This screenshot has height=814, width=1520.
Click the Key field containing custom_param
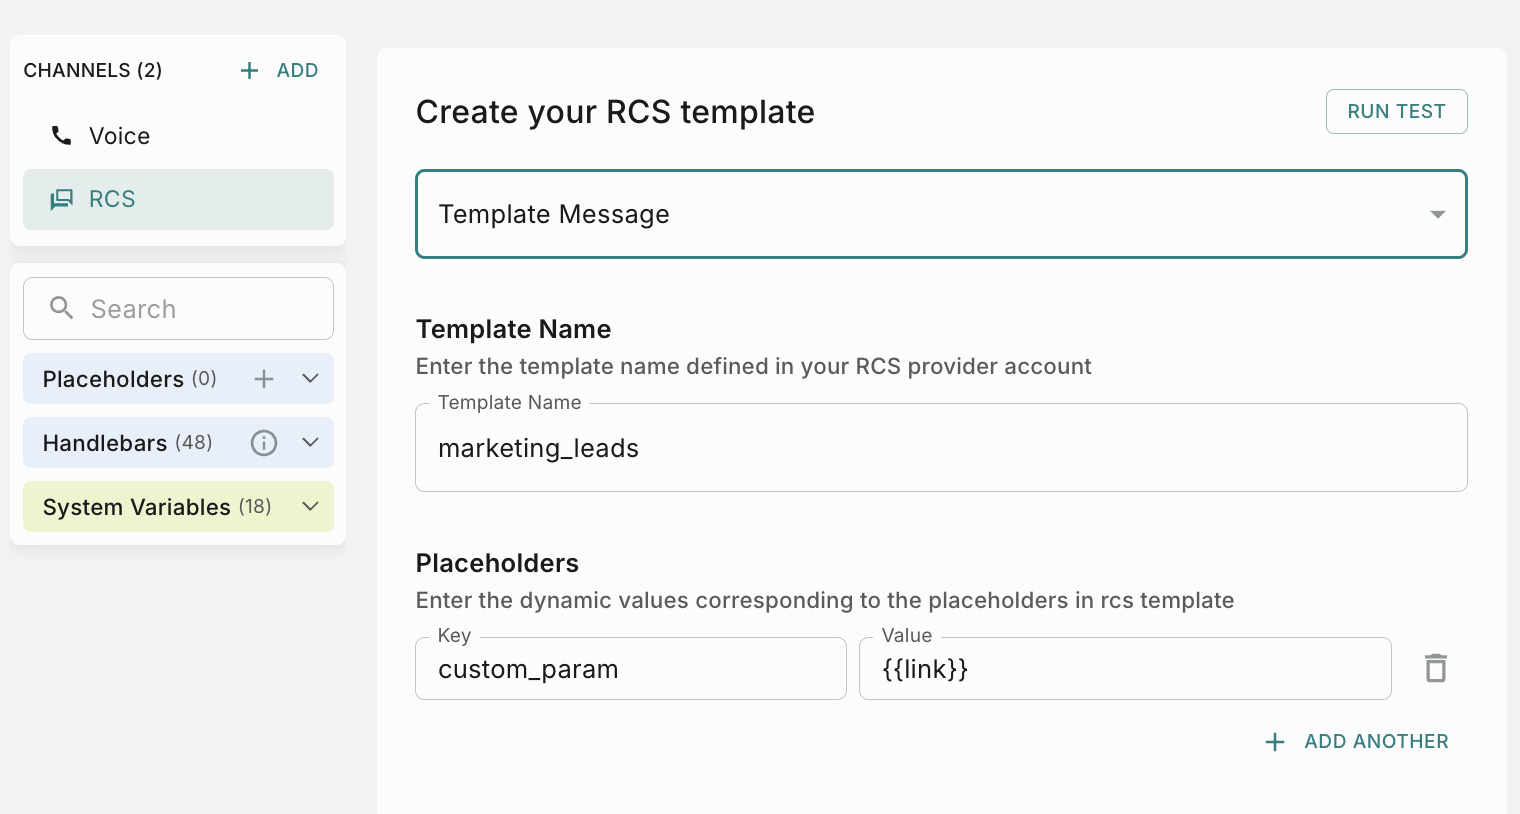click(x=630, y=669)
